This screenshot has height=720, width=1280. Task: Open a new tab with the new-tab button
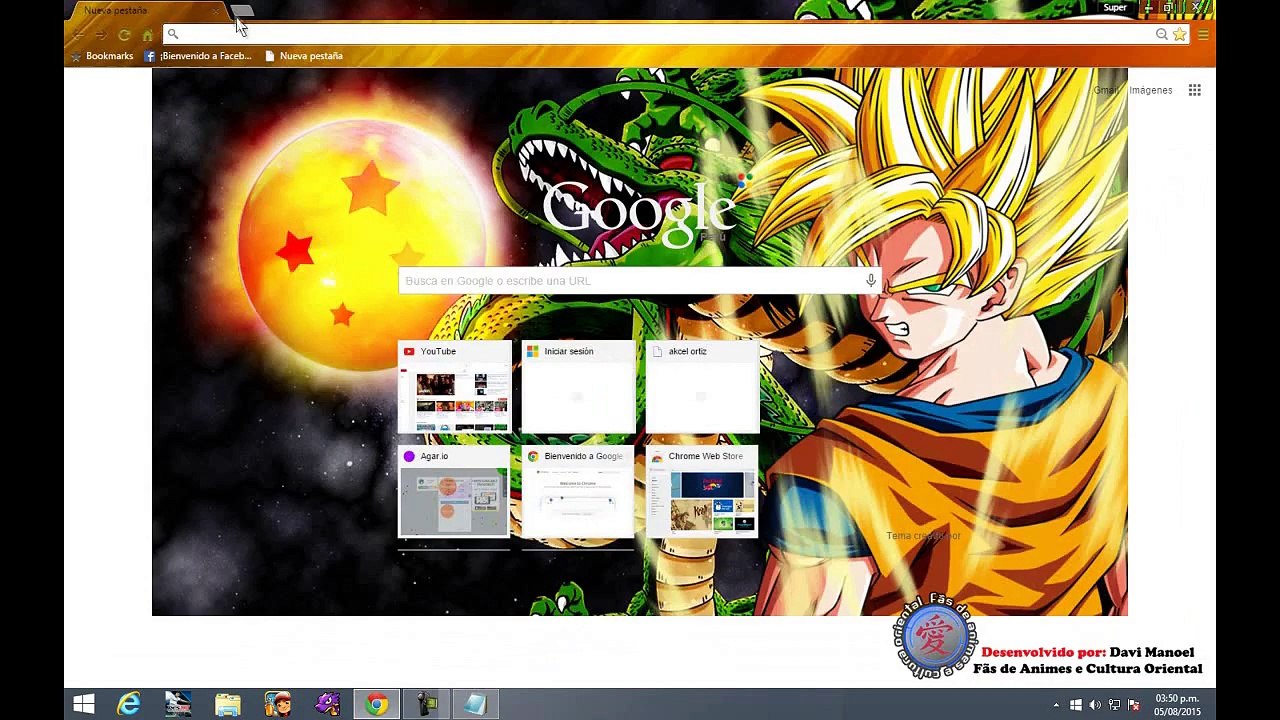pyautogui.click(x=243, y=10)
